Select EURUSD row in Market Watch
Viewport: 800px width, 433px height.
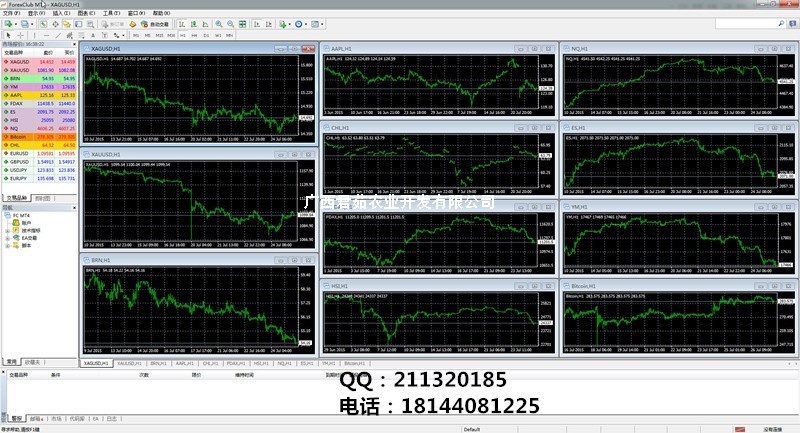pos(39,153)
